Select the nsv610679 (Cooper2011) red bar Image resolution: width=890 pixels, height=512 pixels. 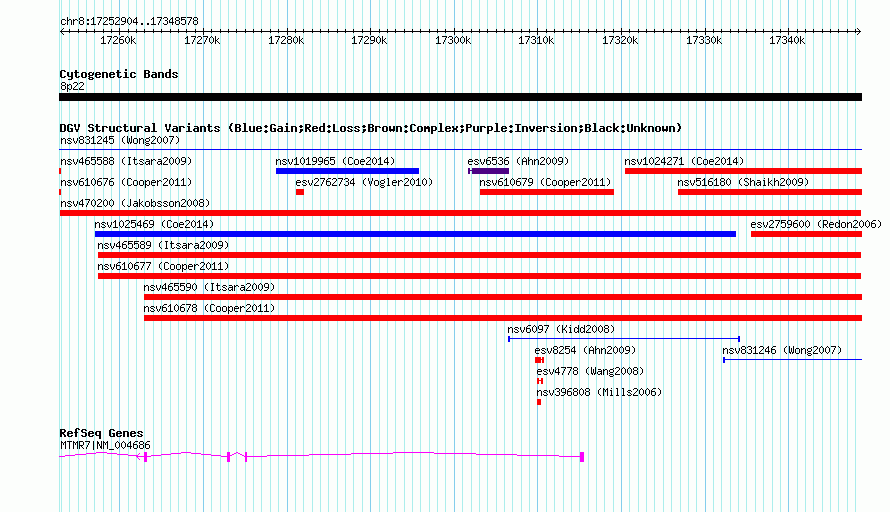[x=547, y=192]
